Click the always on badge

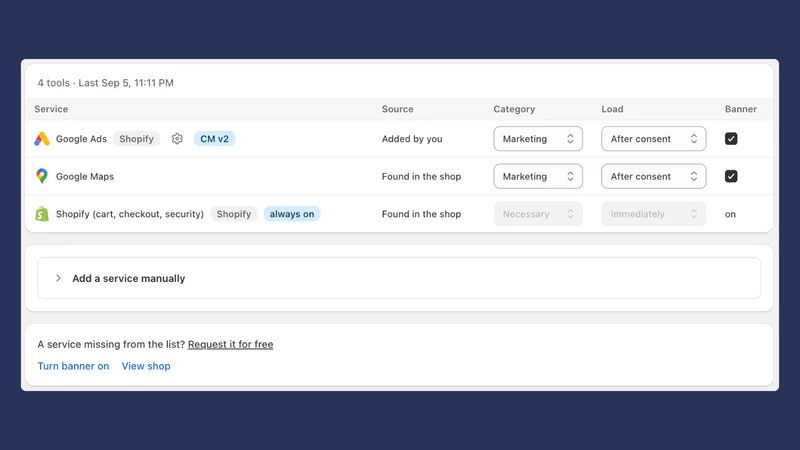292,214
